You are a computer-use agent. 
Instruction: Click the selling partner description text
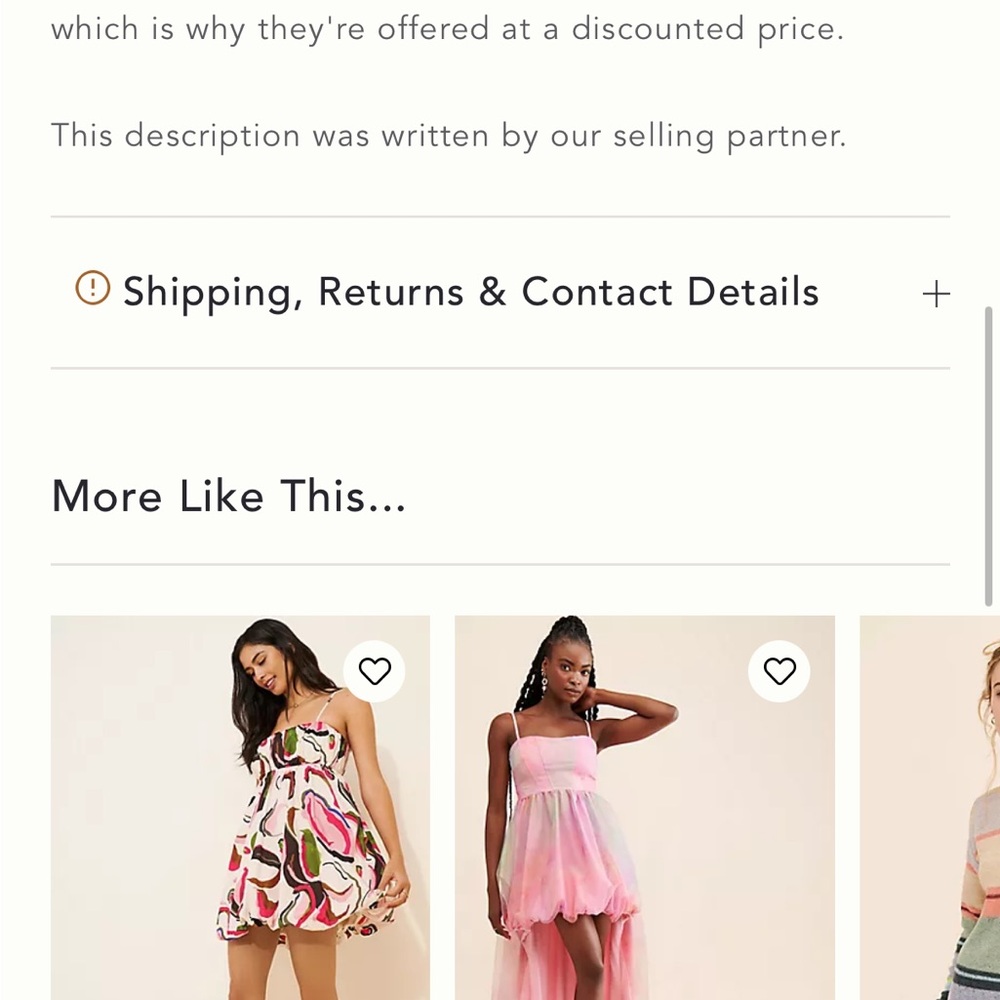(448, 135)
